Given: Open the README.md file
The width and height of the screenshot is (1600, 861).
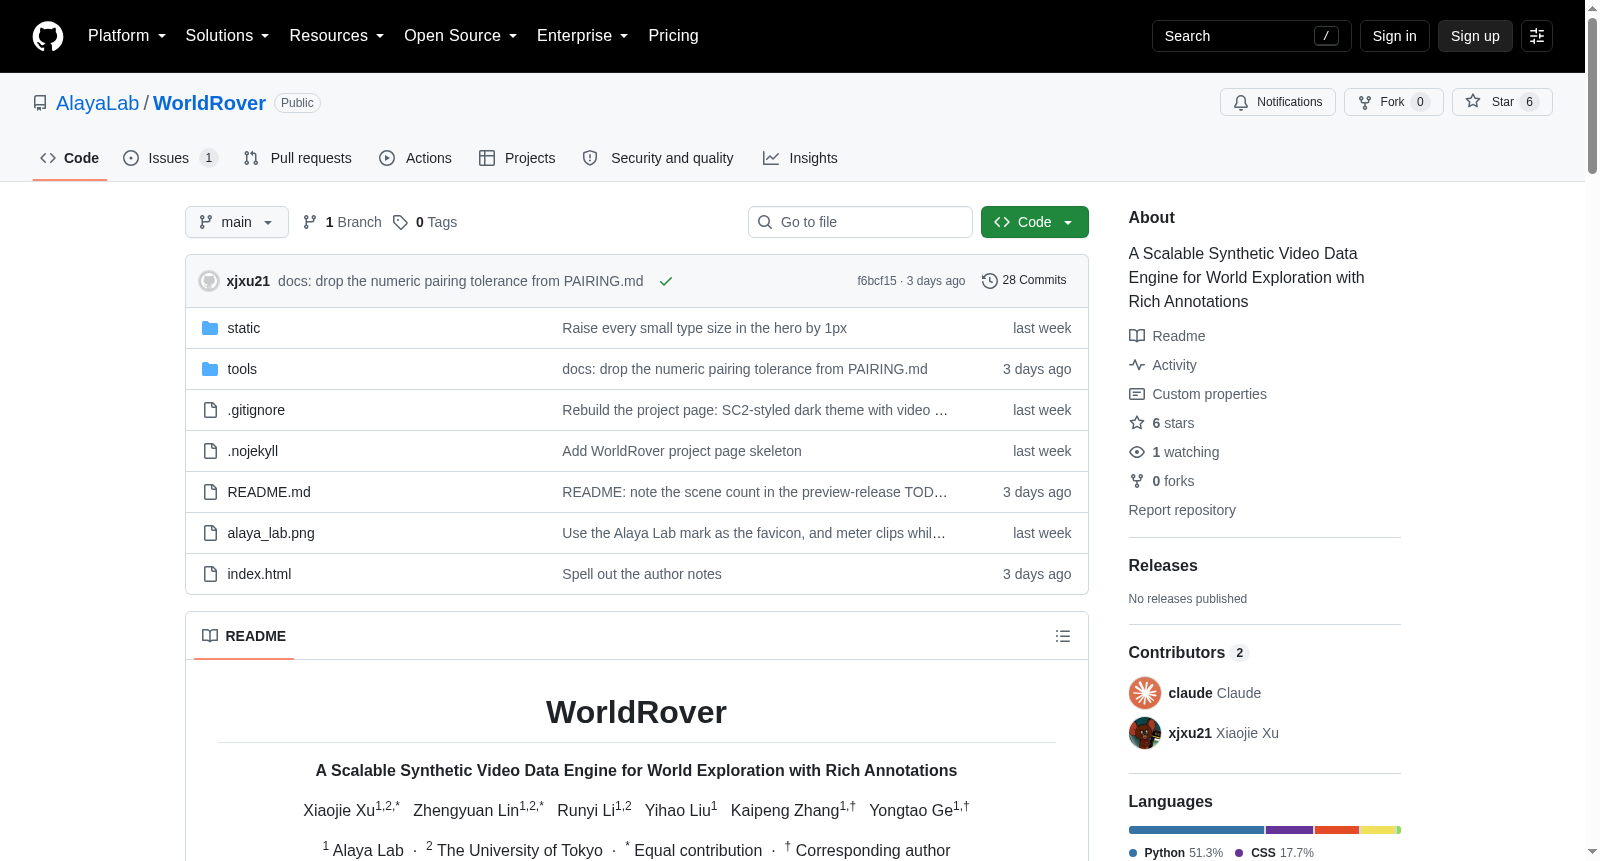Looking at the screenshot, I should 269,492.
